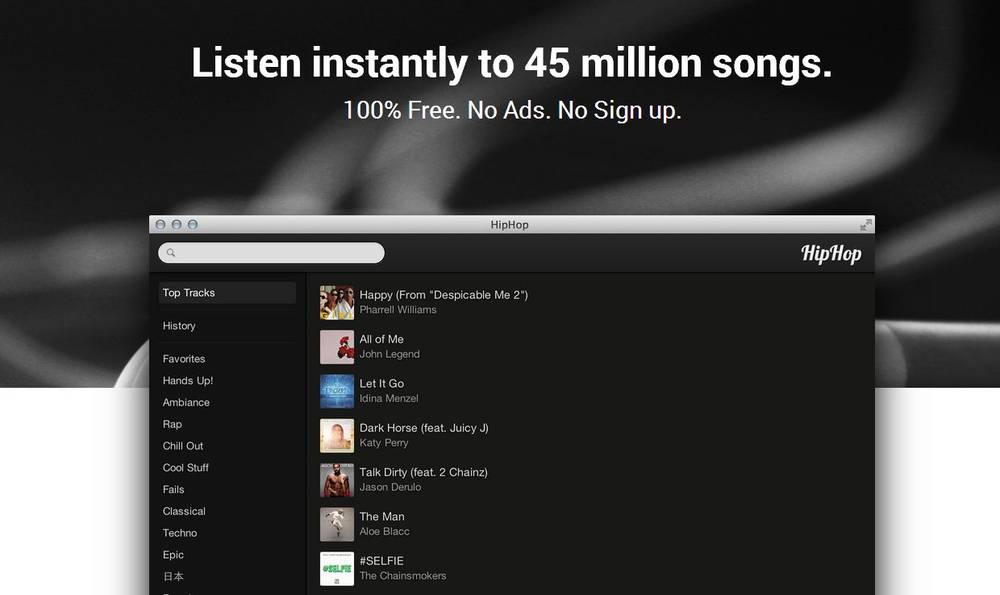Click The Man album art

point(337,524)
